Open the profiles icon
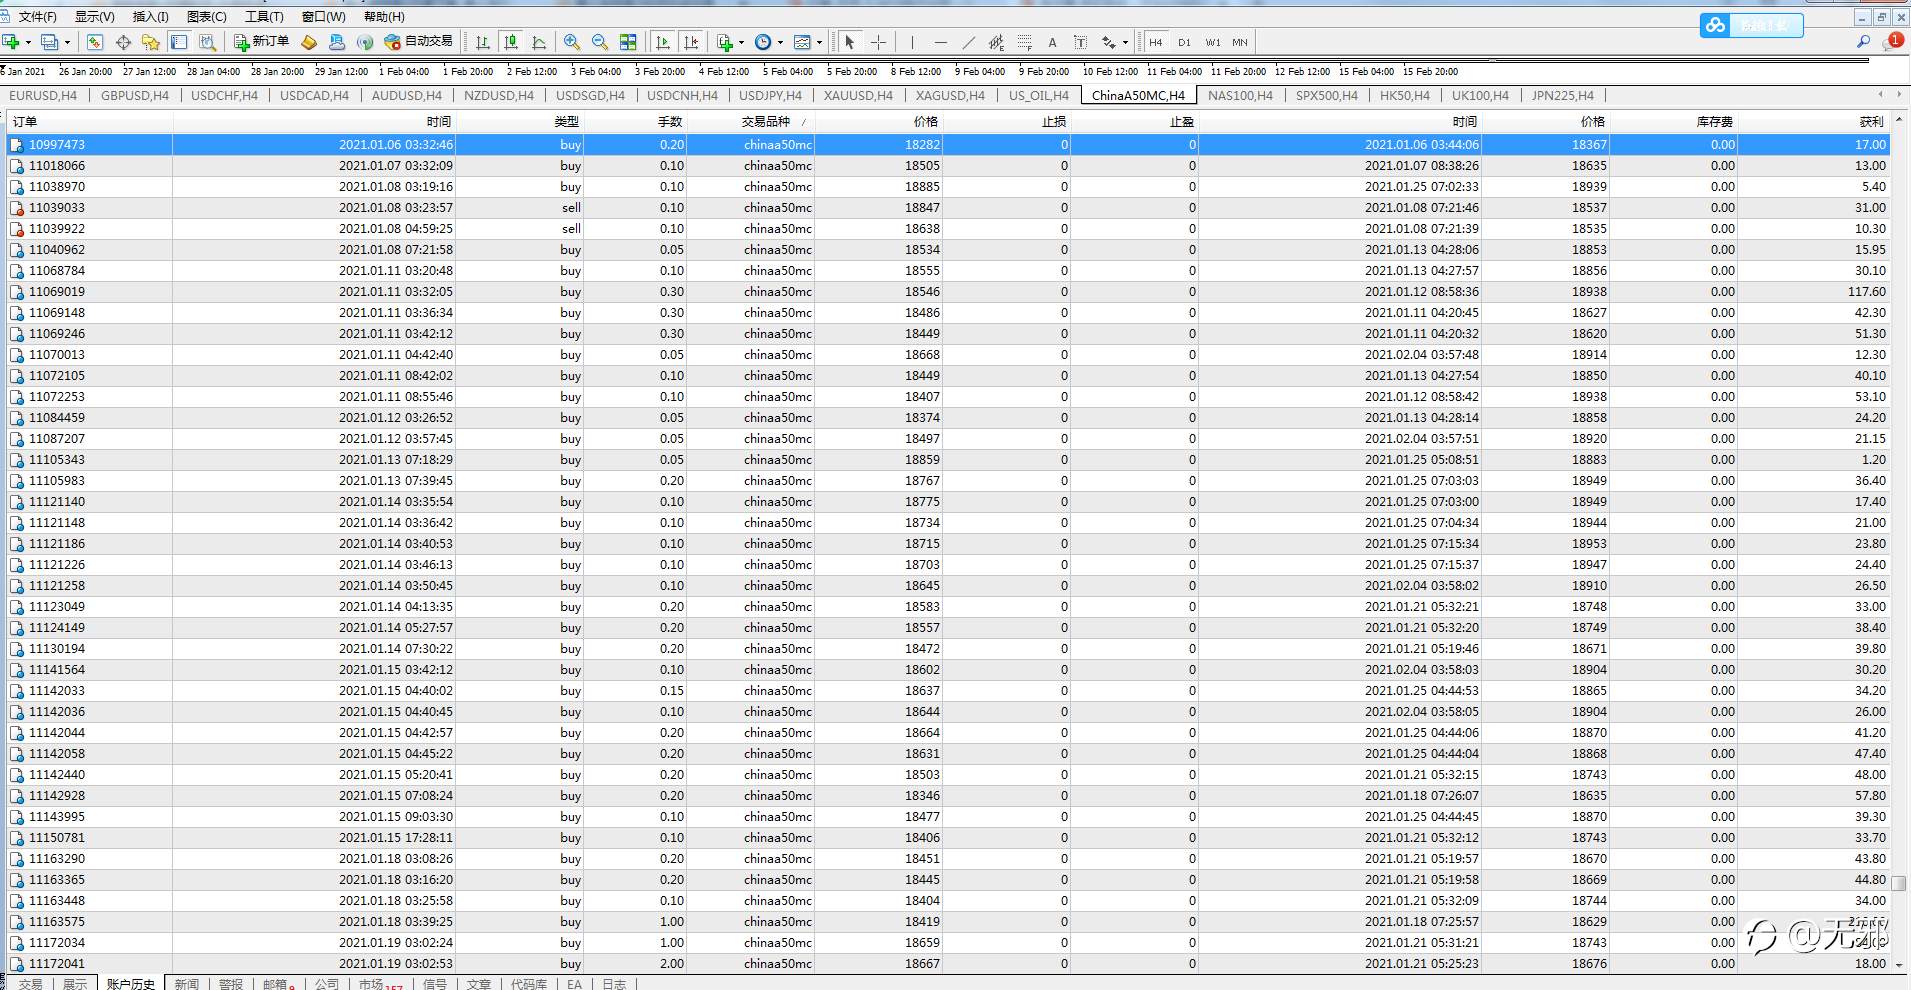 coord(50,42)
